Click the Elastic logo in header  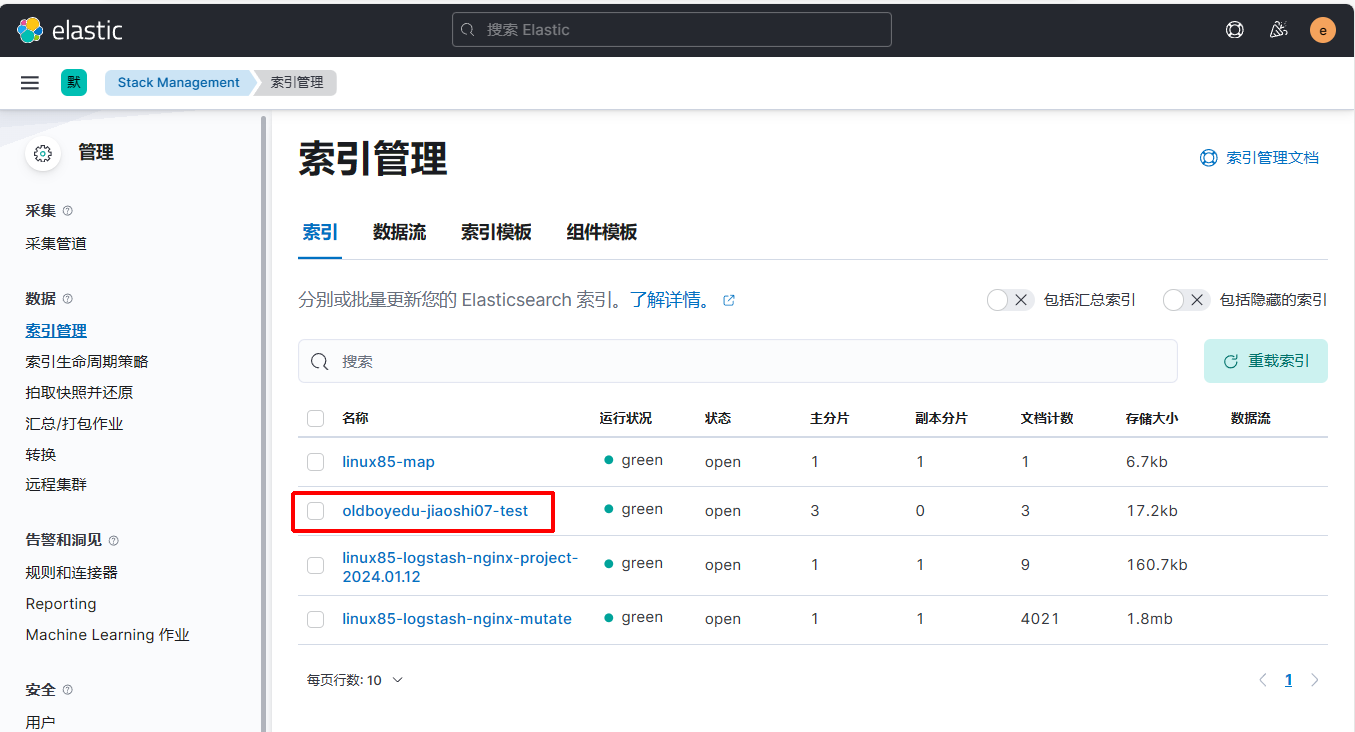[x=69, y=30]
